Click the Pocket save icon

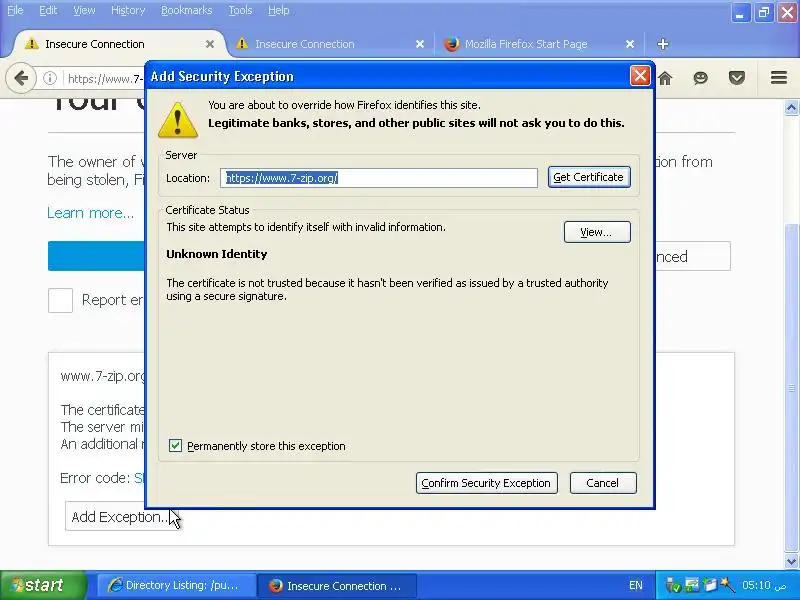[x=737, y=78]
